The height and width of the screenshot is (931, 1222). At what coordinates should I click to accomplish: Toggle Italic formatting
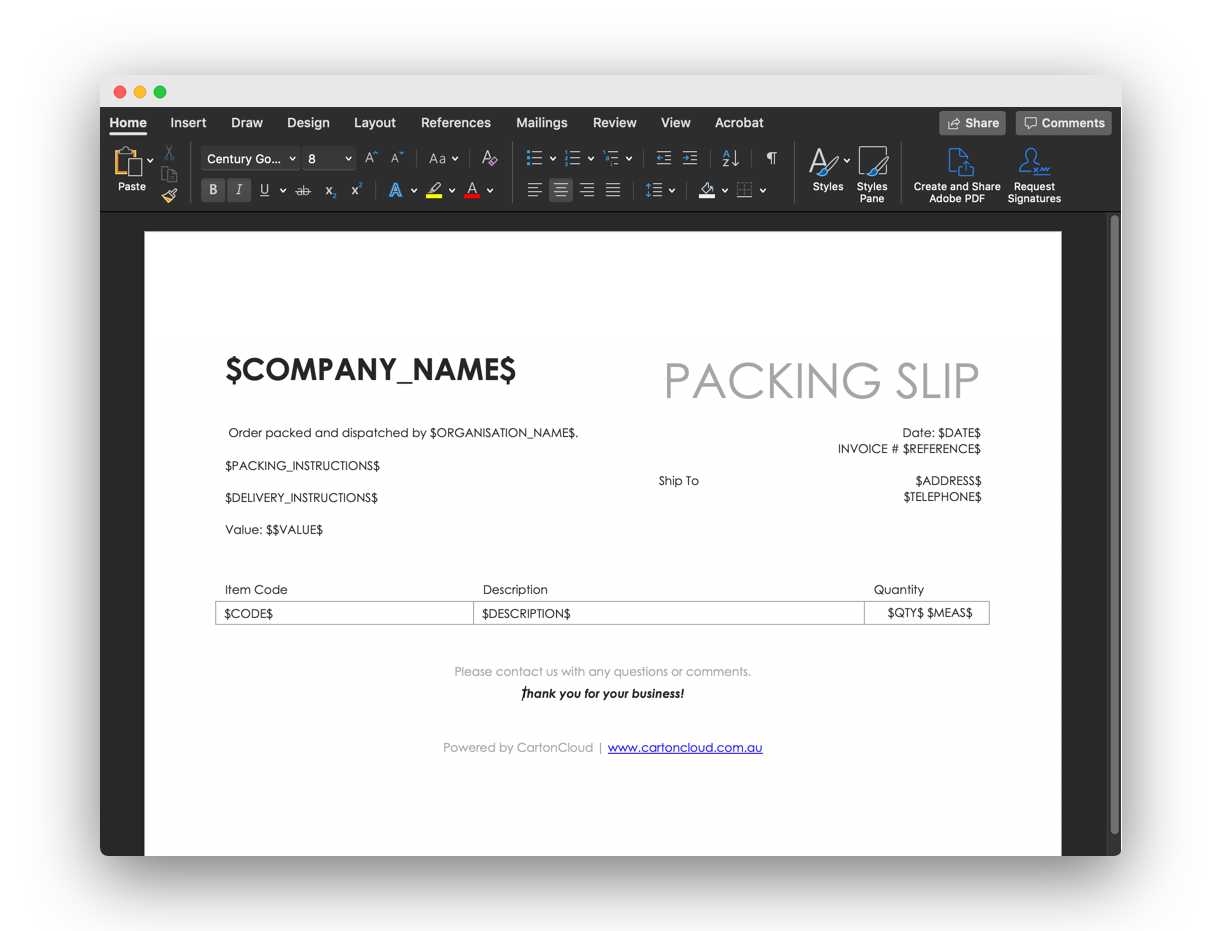(239, 190)
